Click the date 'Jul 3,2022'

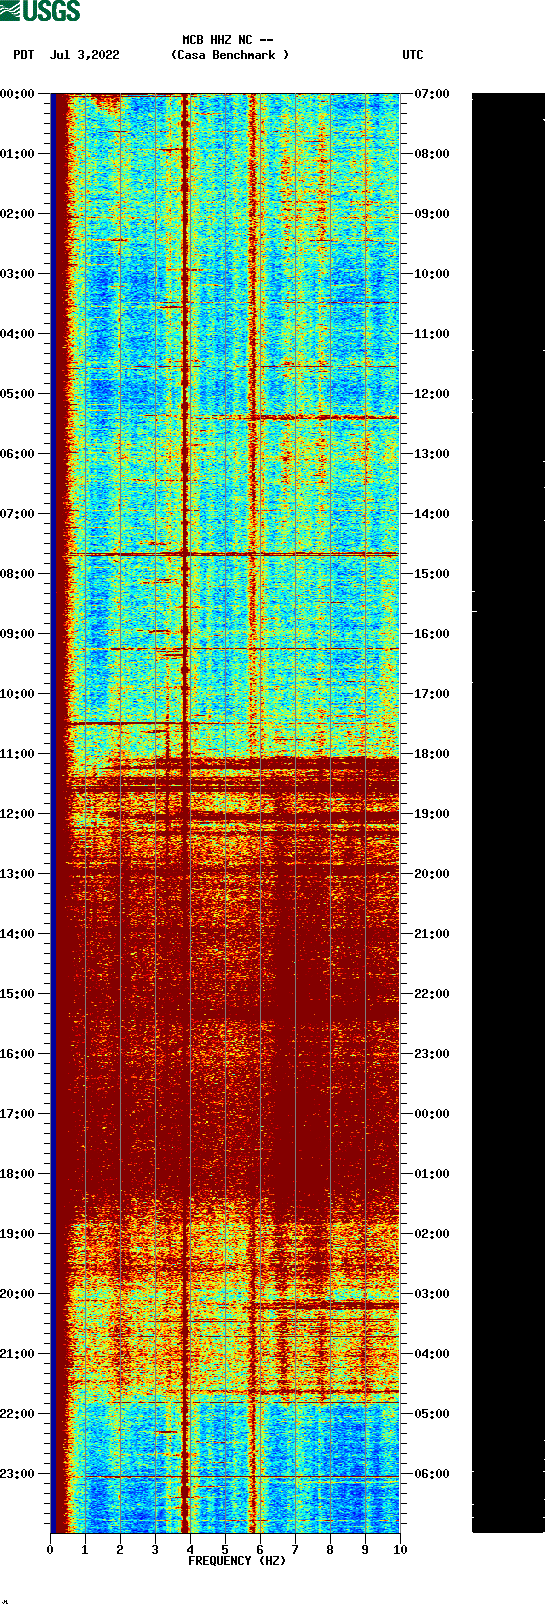click(x=85, y=55)
